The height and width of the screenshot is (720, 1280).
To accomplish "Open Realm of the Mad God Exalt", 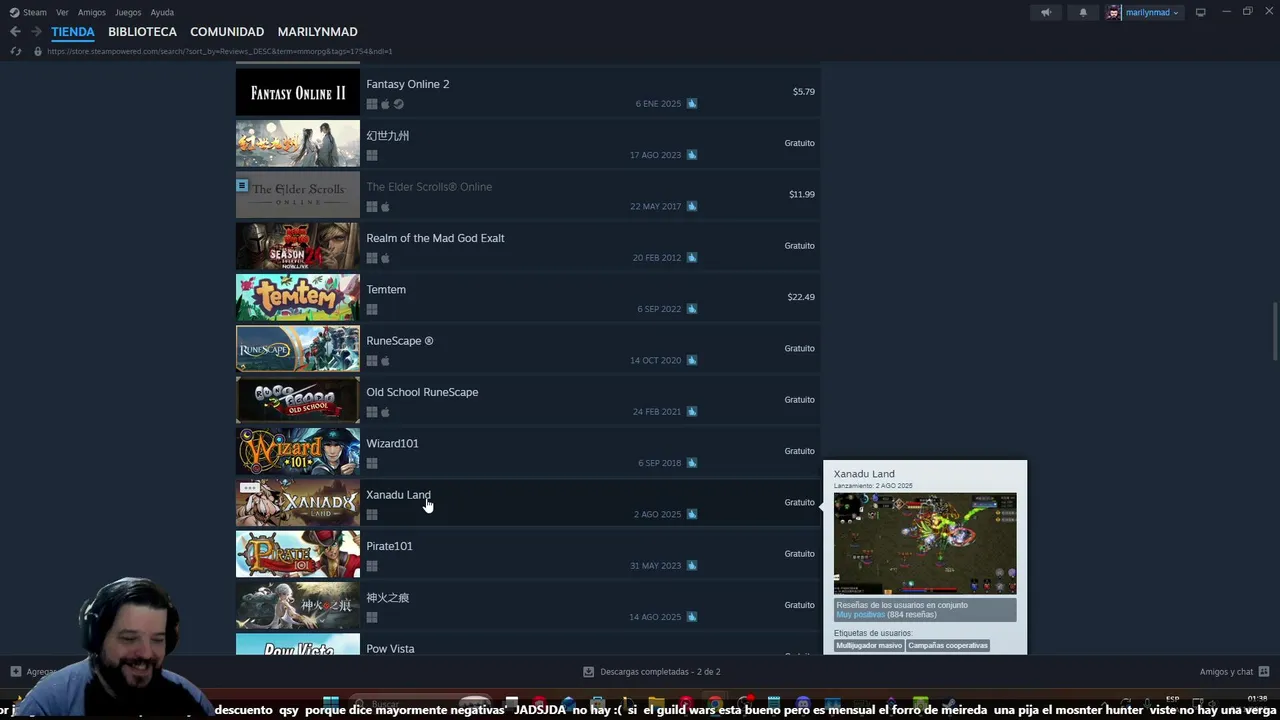I will [528, 246].
